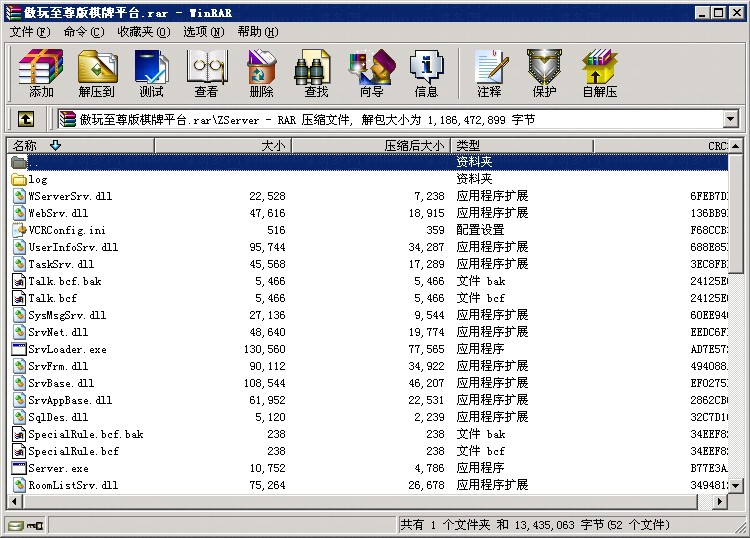The height and width of the screenshot is (538, 750).
Task: Expand the archive path dropdown
Action: (730, 119)
